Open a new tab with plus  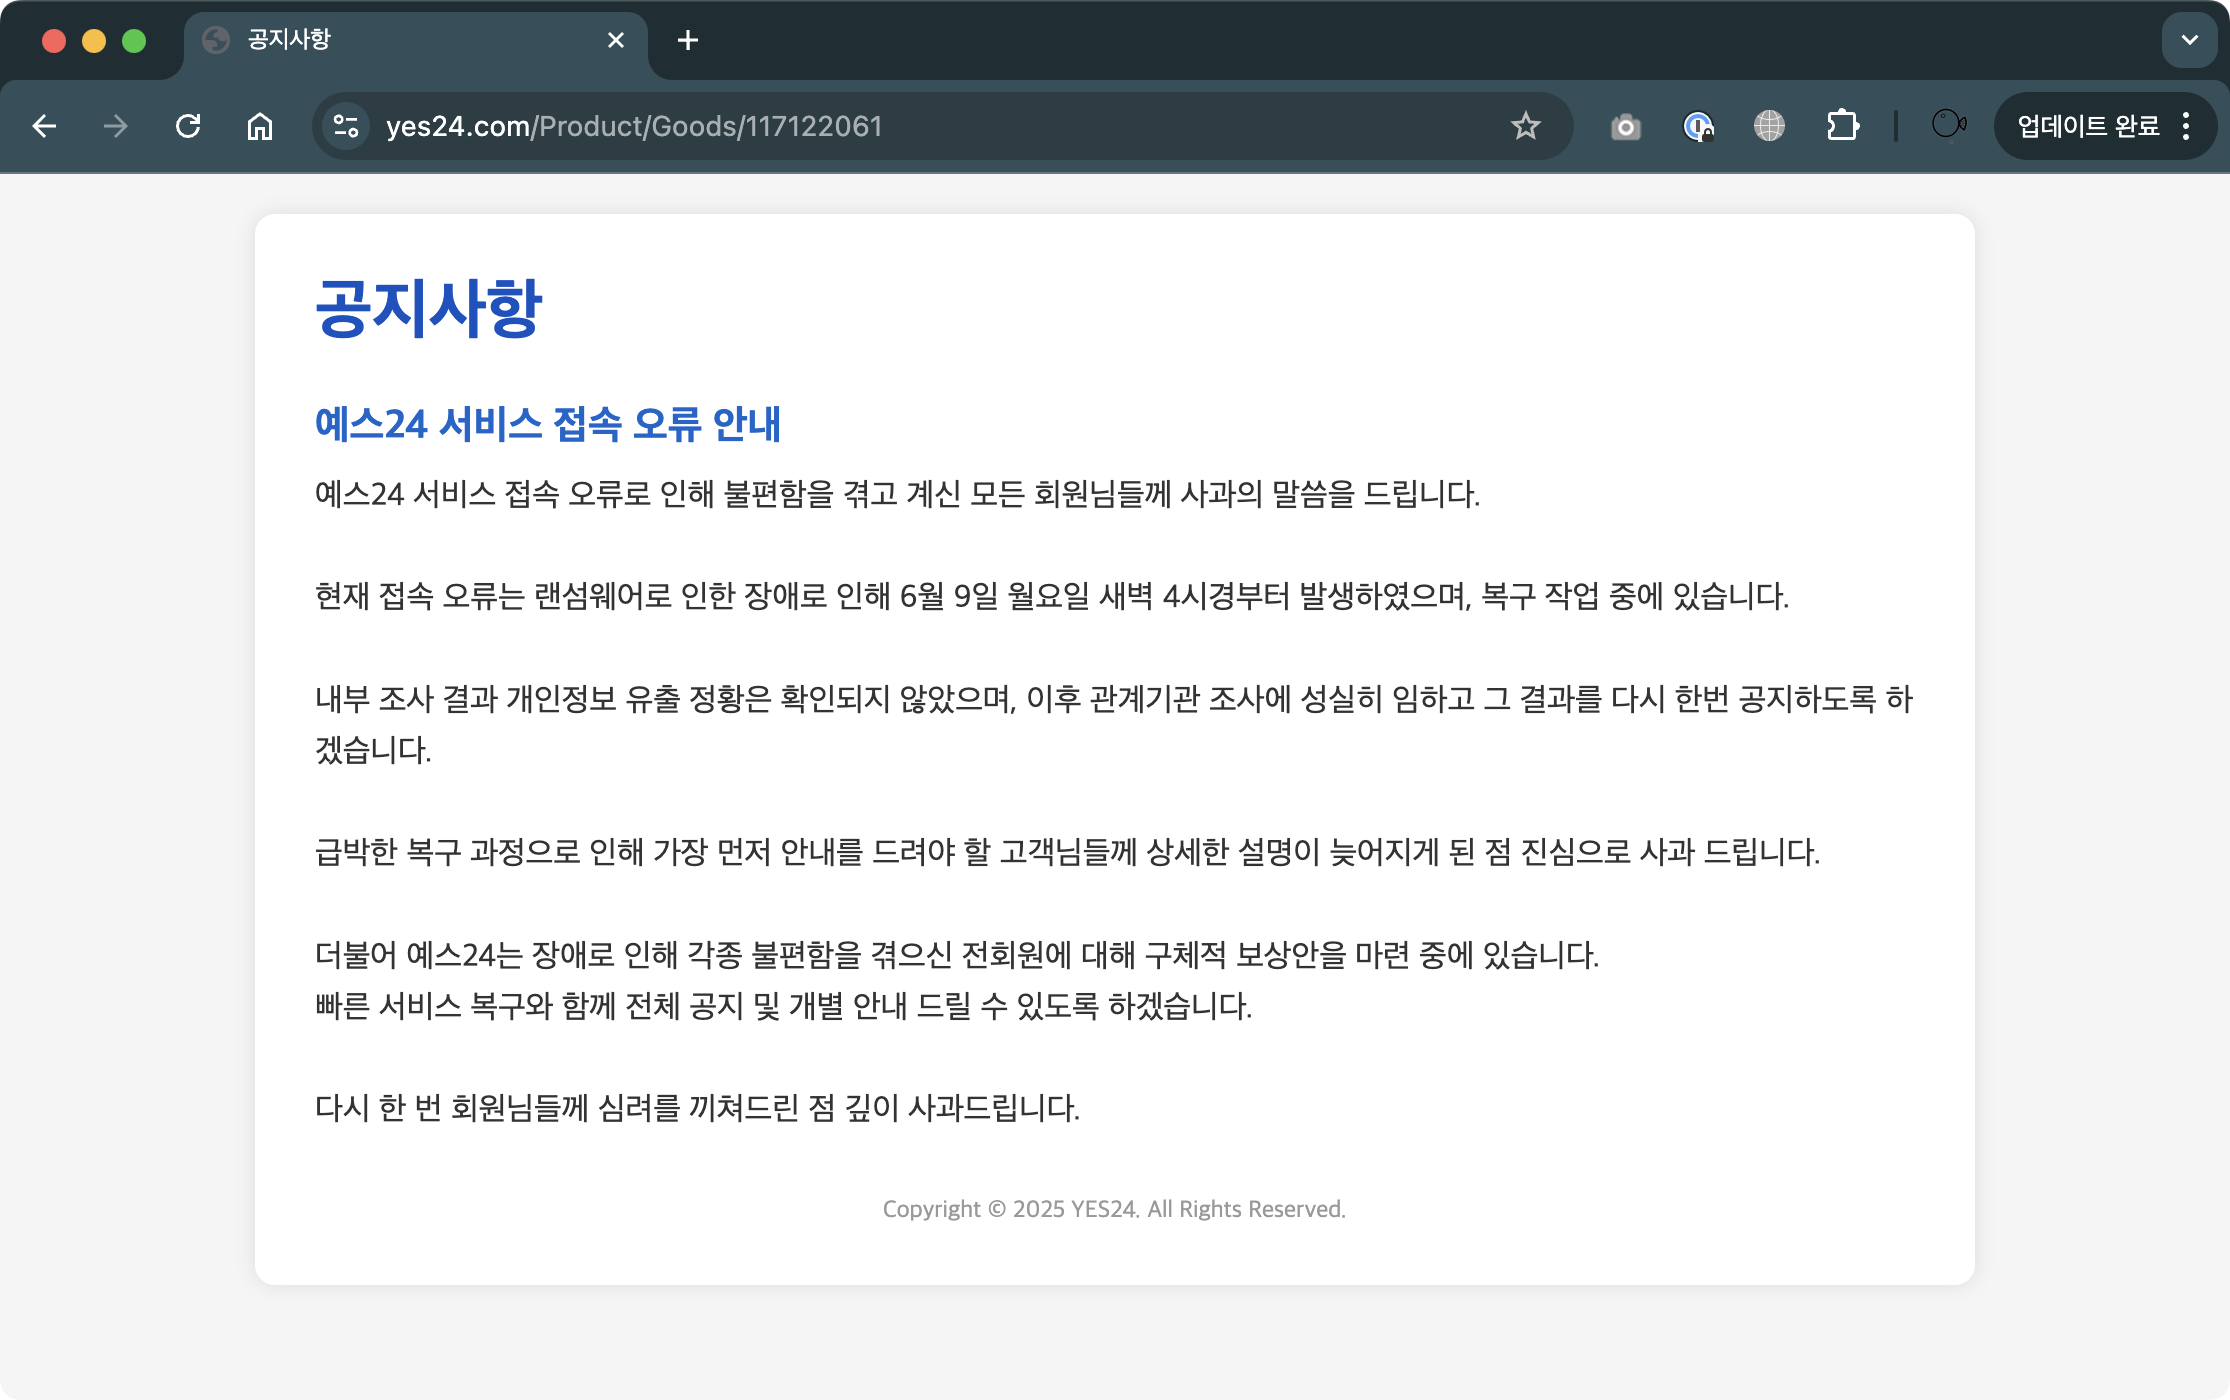[x=688, y=40]
